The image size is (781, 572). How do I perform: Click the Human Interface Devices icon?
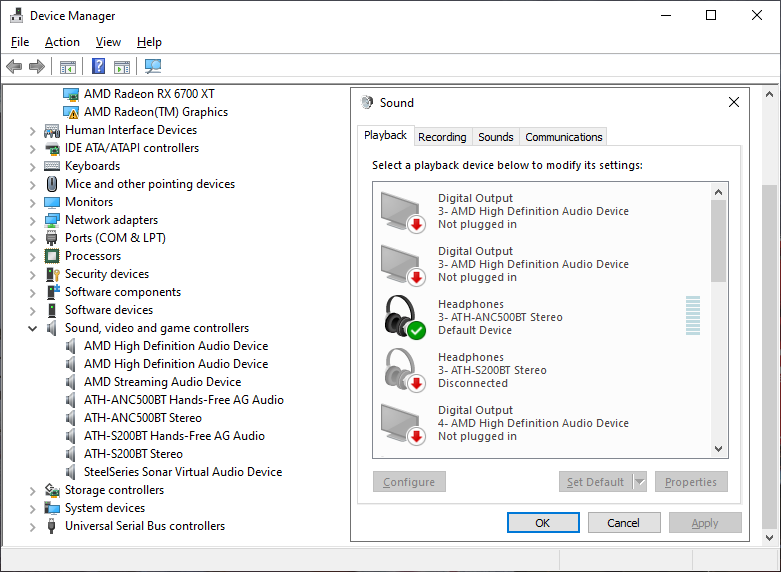coord(52,131)
